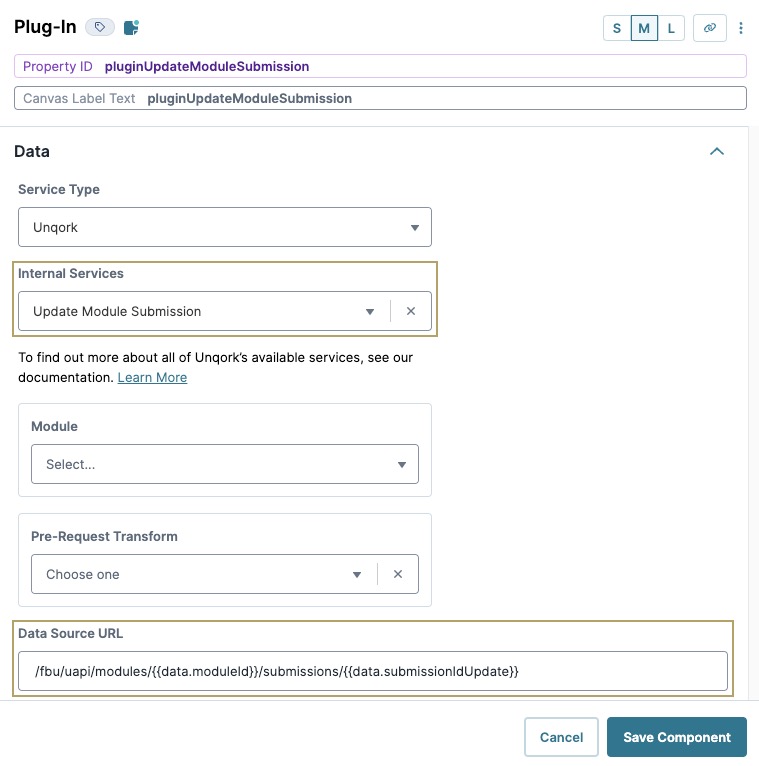This screenshot has height=766, width=759.
Task: Click the Save Component button
Action: click(x=677, y=737)
